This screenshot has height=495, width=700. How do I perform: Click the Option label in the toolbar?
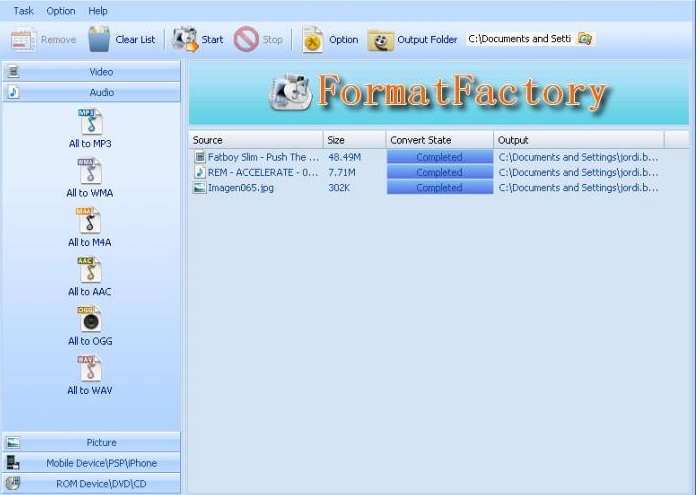[344, 40]
